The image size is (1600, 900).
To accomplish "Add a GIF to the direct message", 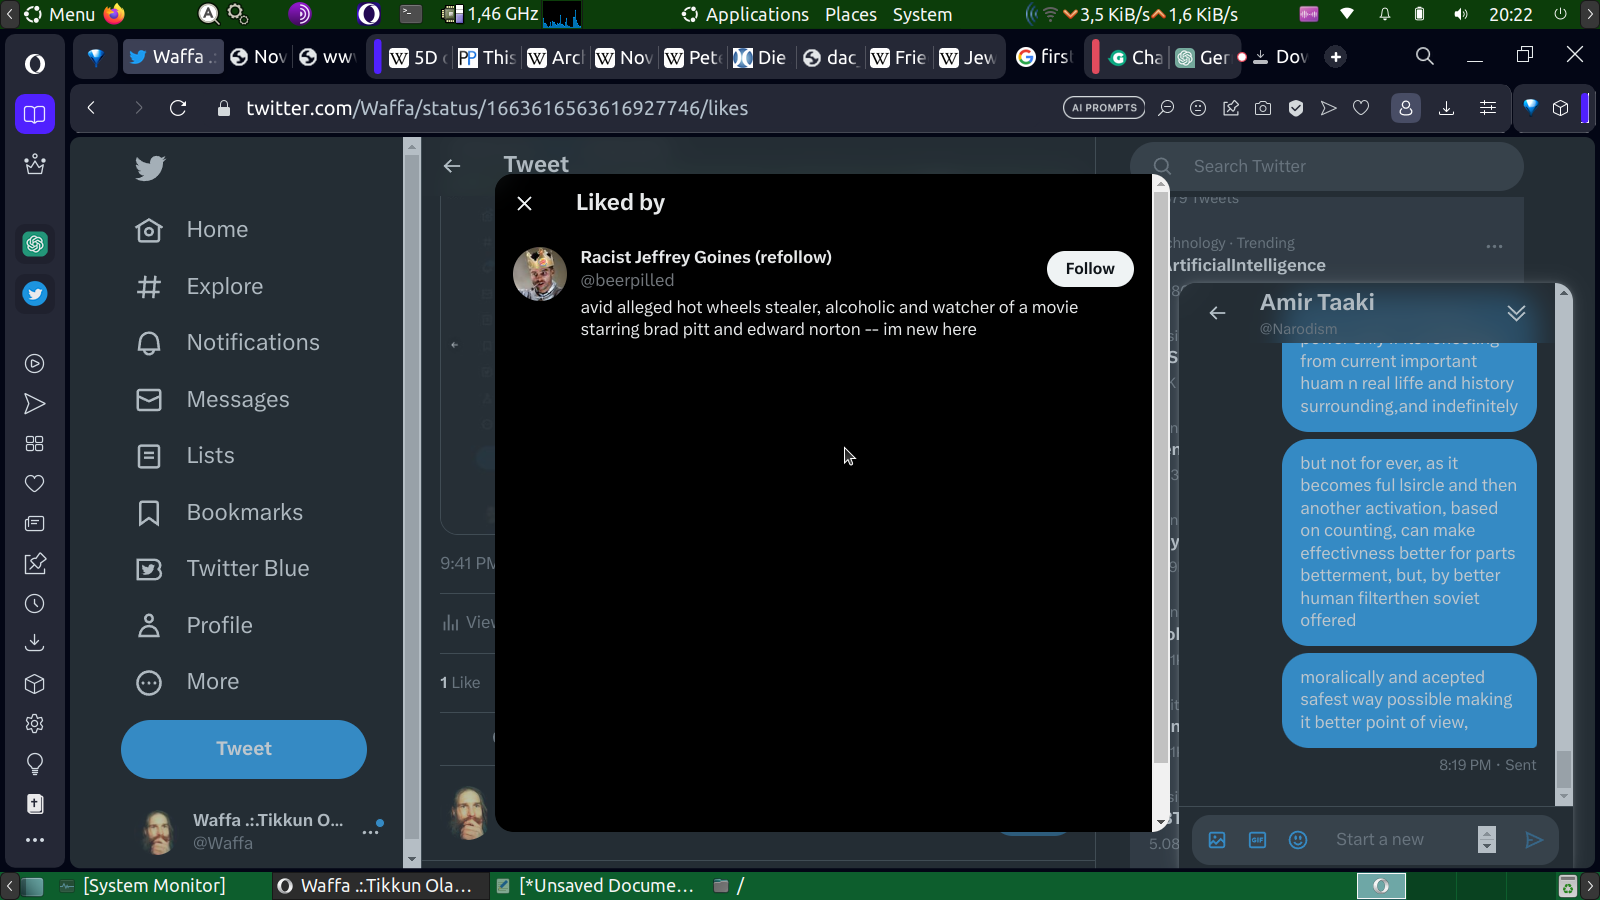I will (1257, 840).
